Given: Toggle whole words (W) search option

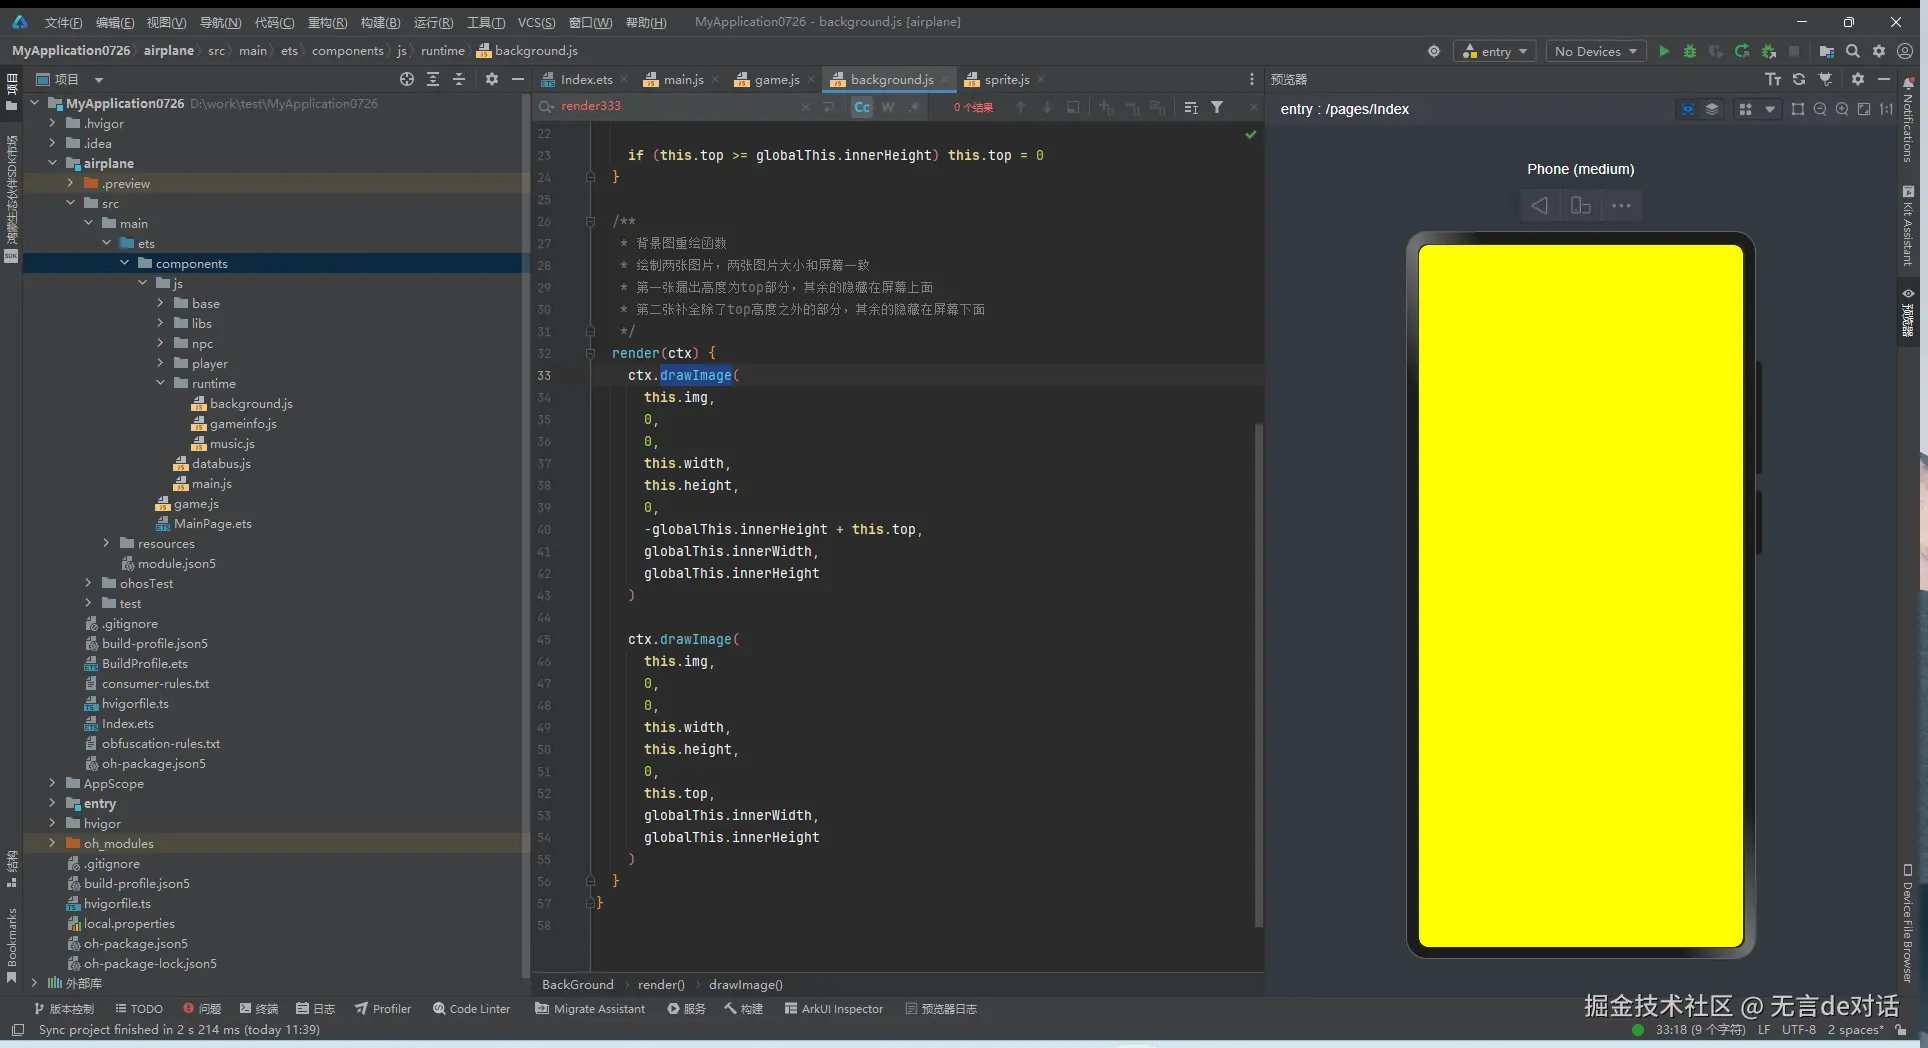Looking at the screenshot, I should pos(888,107).
